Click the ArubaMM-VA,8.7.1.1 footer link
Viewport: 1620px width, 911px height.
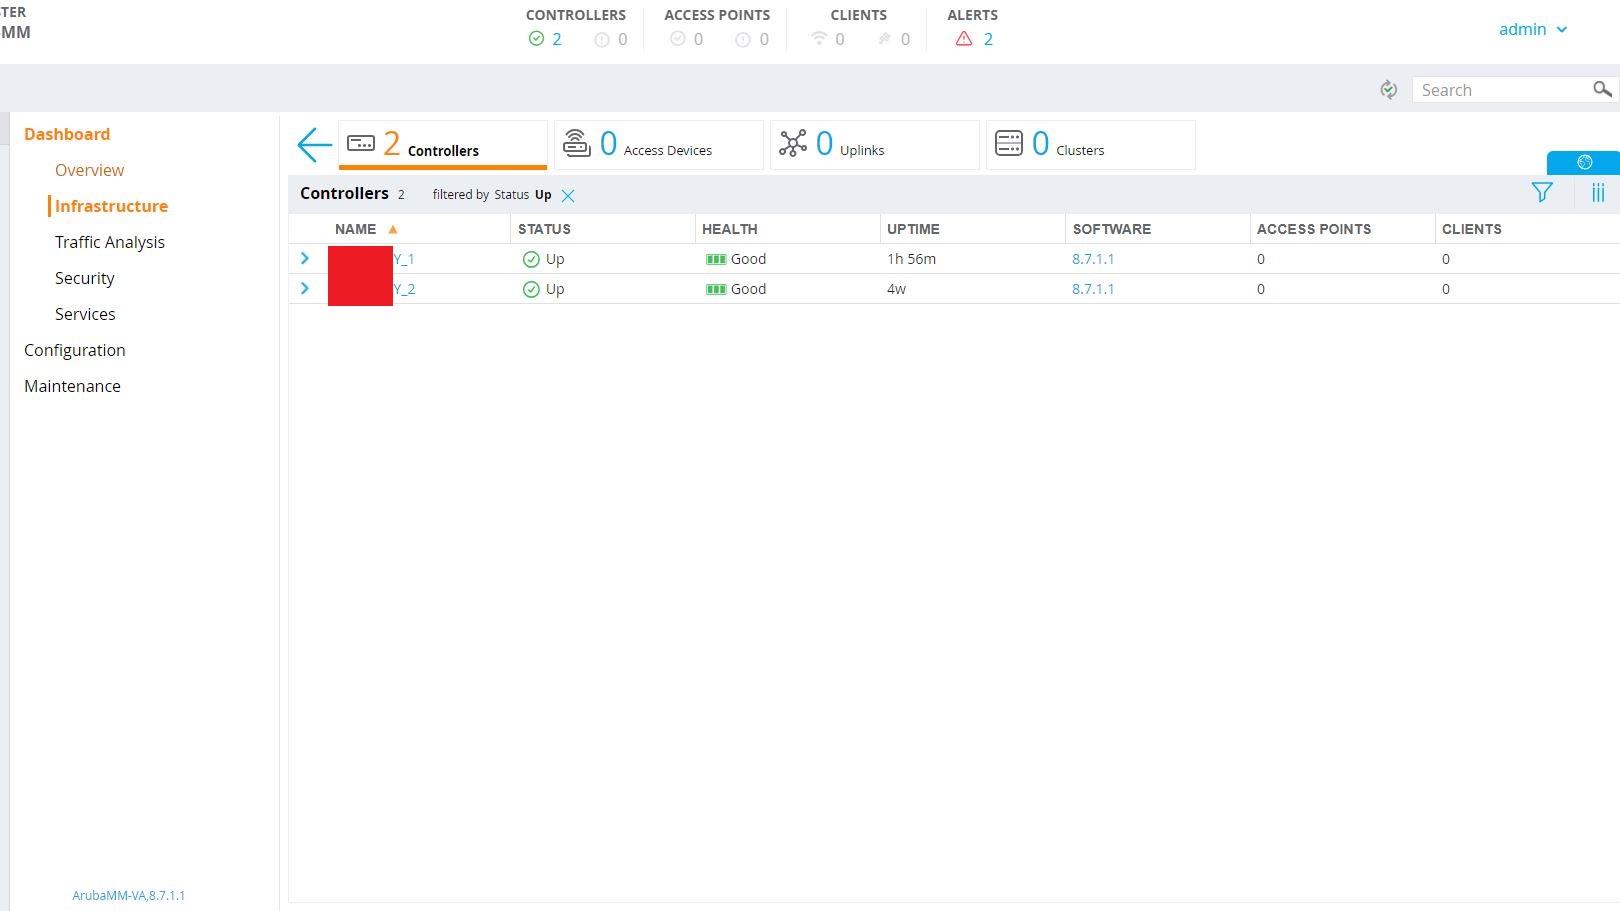(x=128, y=896)
